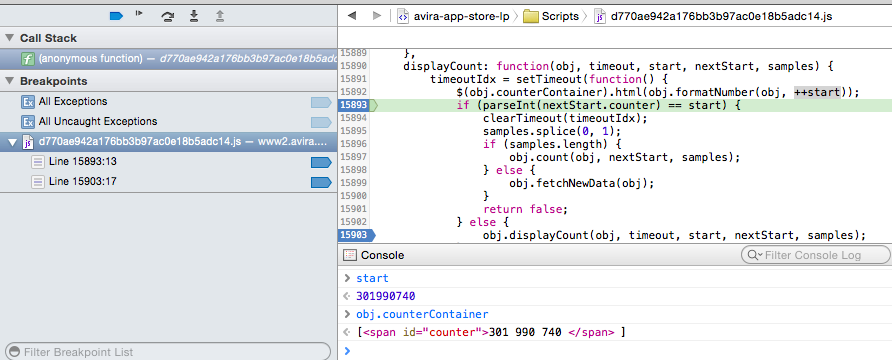The height and width of the screenshot is (360, 892).
Task: Select avira-app-store-lp in the path bar
Action: coord(460,16)
